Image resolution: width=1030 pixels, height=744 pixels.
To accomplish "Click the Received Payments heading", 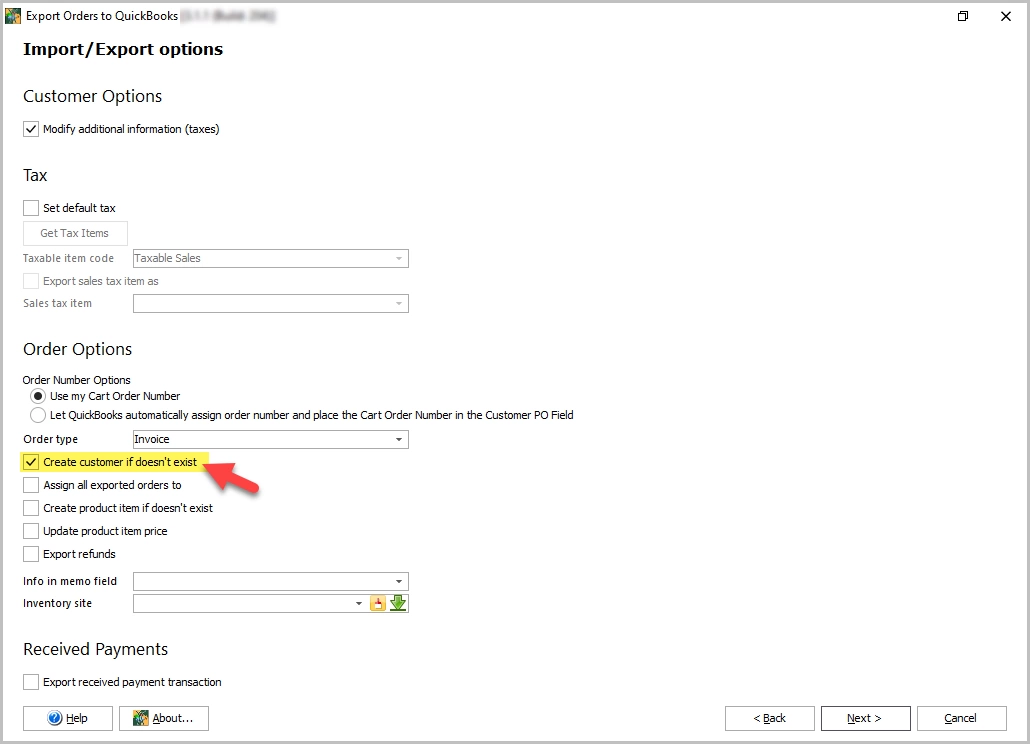I will (96, 649).
